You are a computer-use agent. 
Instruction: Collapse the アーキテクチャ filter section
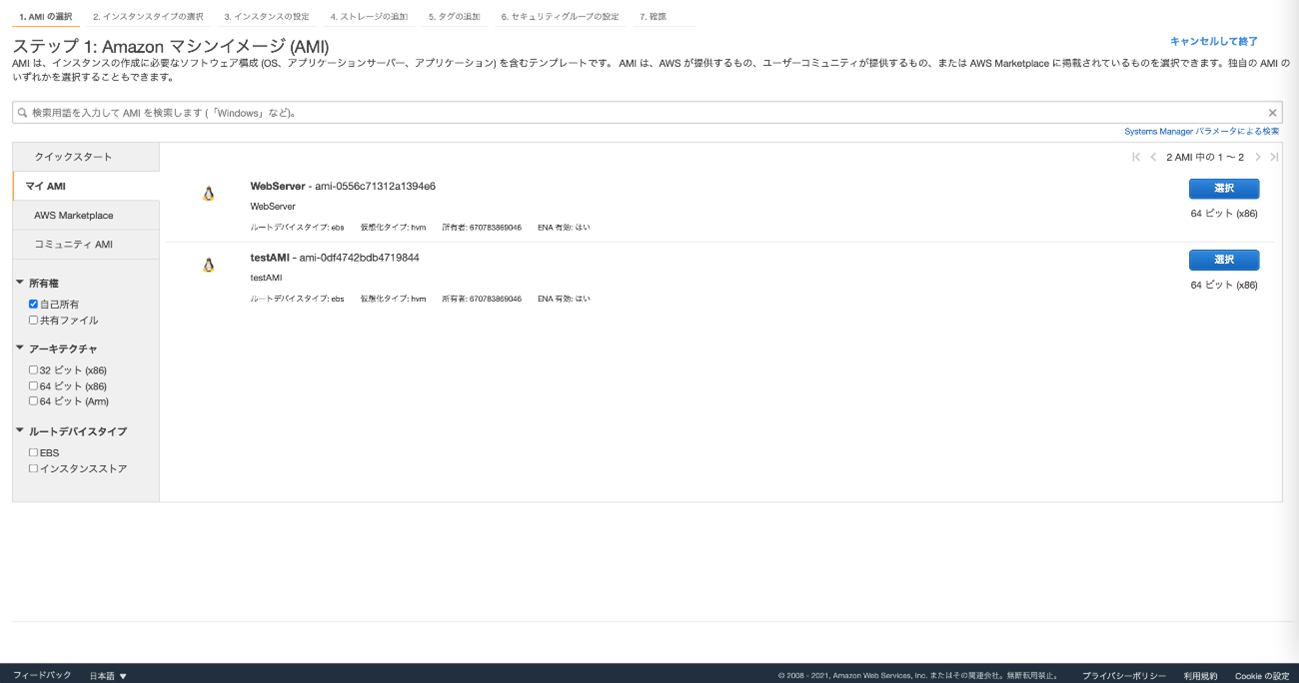20,348
